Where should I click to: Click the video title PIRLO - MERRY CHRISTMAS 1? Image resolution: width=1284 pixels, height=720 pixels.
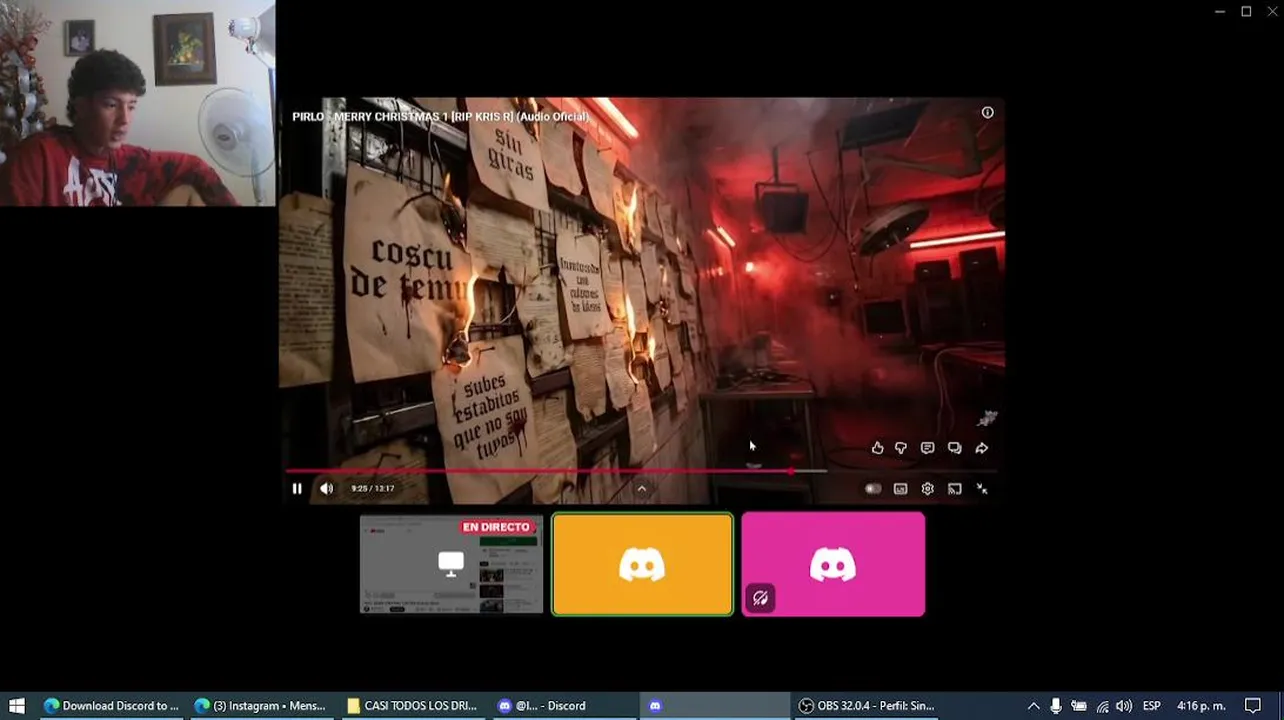pyautogui.click(x=441, y=117)
